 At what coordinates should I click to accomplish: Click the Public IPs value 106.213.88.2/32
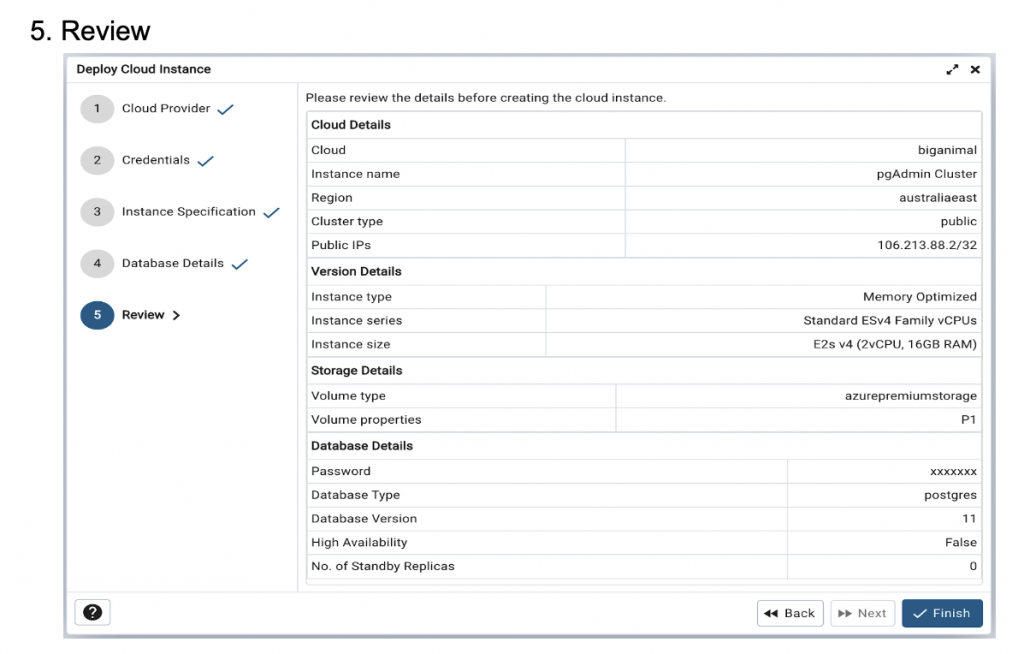click(927, 245)
